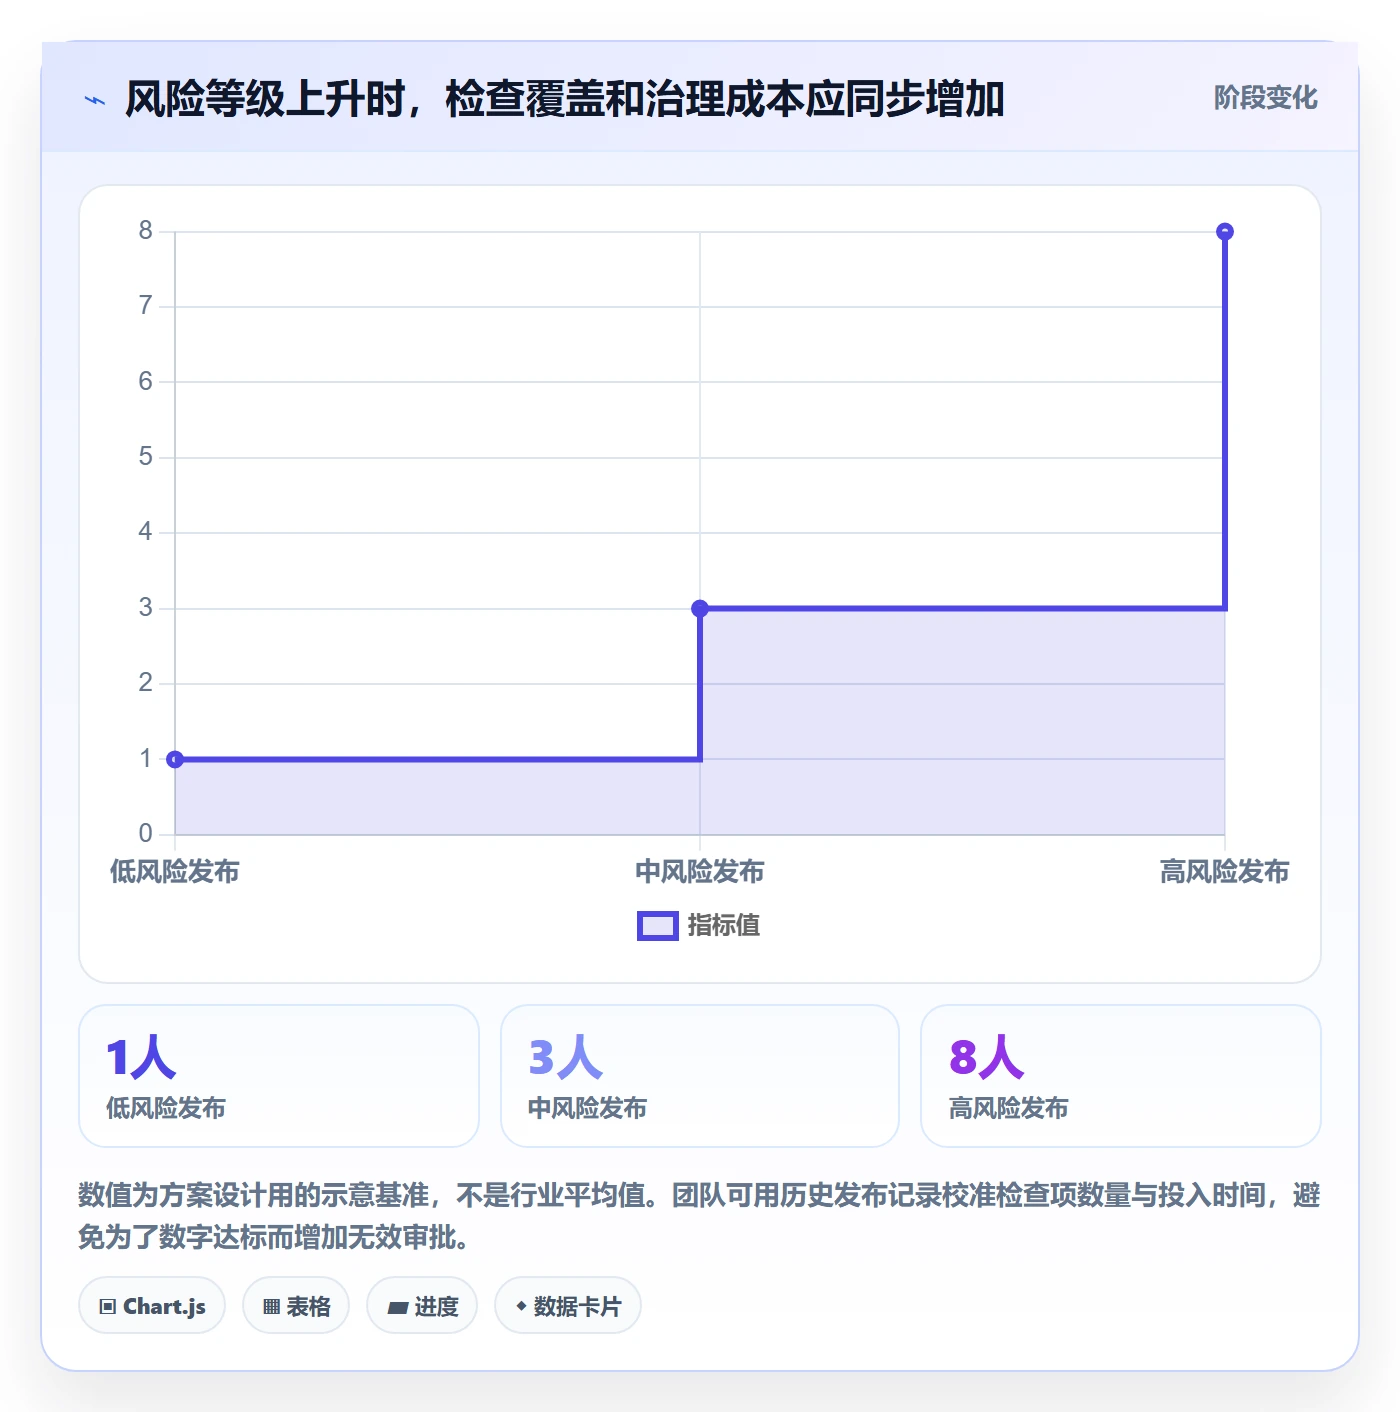Click the 进度 tag
This screenshot has width=1400, height=1412.
(x=422, y=1306)
